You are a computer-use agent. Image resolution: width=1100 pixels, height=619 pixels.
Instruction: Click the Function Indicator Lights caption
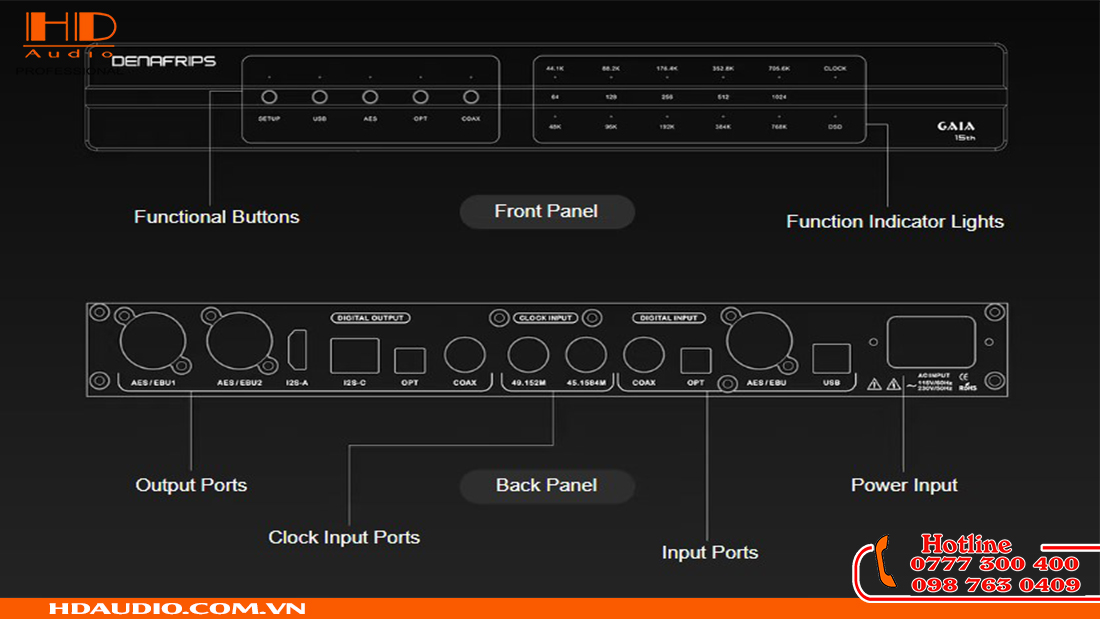pyautogui.click(x=895, y=222)
